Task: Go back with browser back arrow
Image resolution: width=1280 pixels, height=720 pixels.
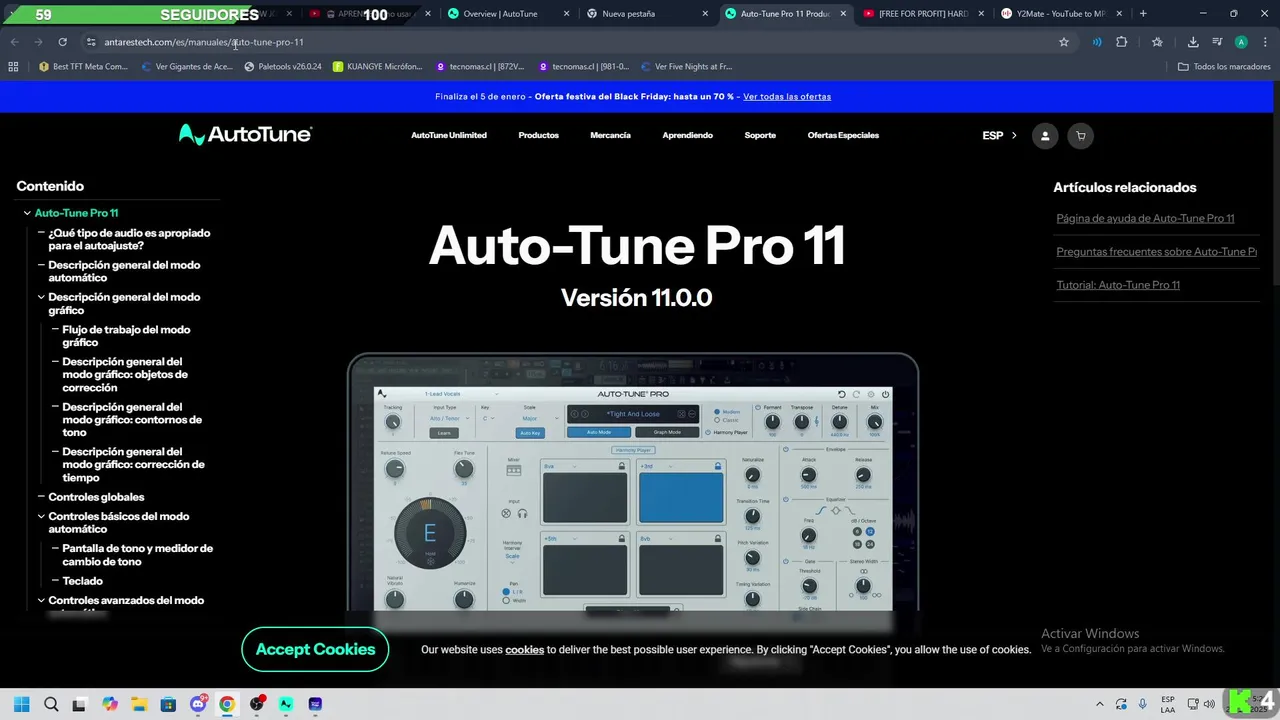Action: click(14, 42)
